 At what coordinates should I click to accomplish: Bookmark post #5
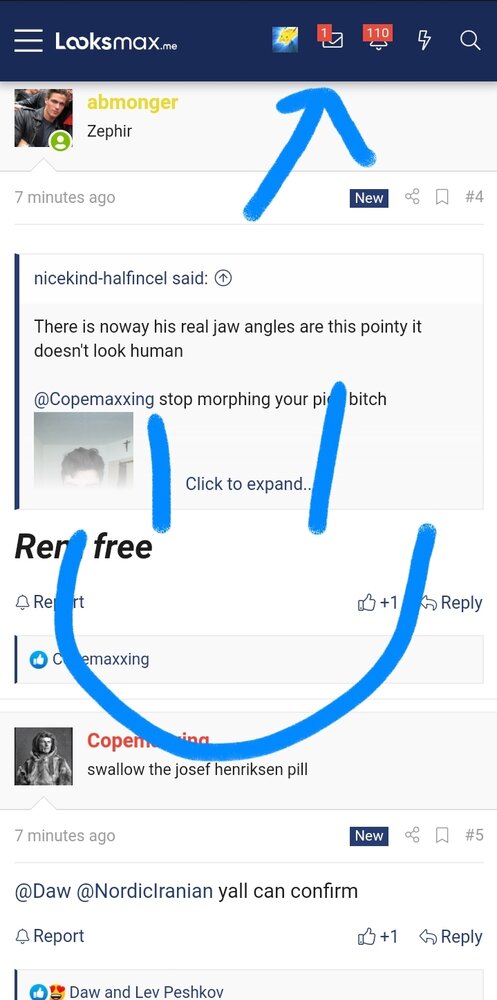coord(441,835)
